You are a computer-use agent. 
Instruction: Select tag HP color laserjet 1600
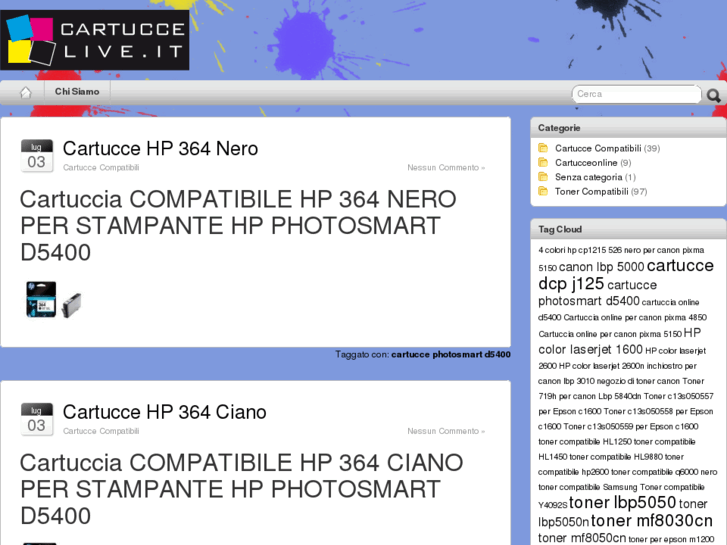coord(619,341)
